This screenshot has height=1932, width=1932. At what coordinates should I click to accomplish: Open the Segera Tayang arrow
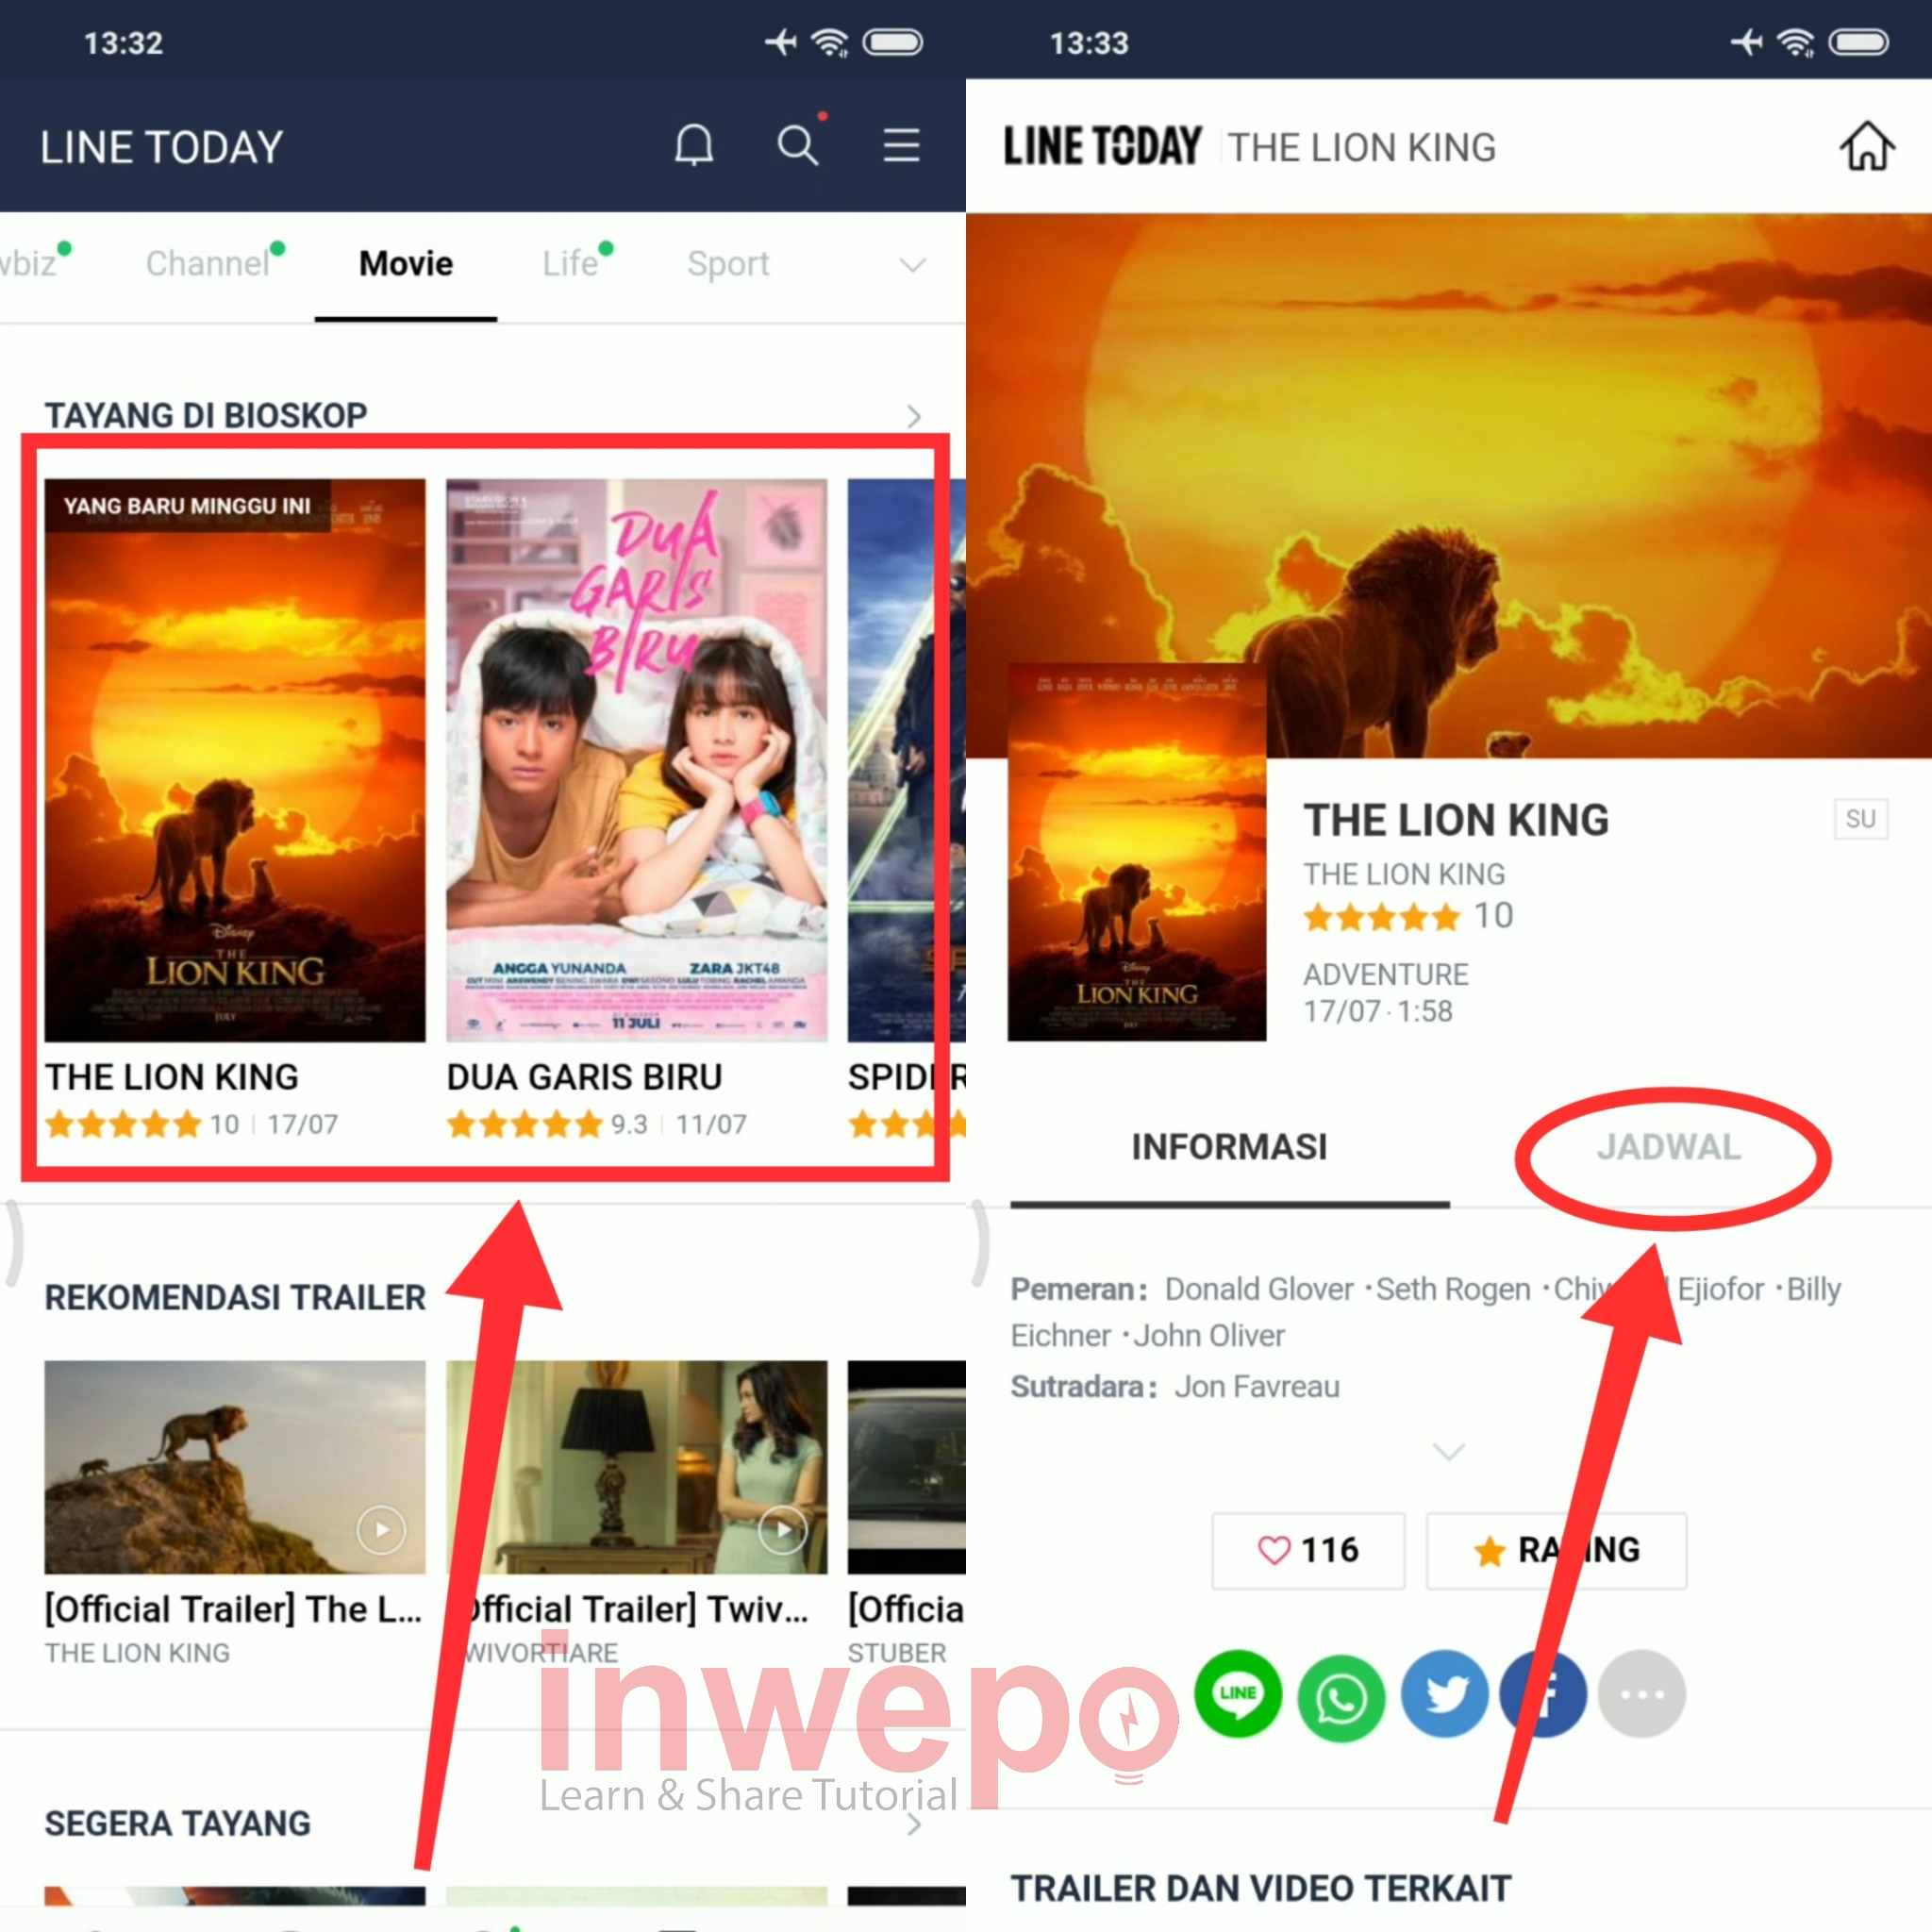pos(913,1824)
